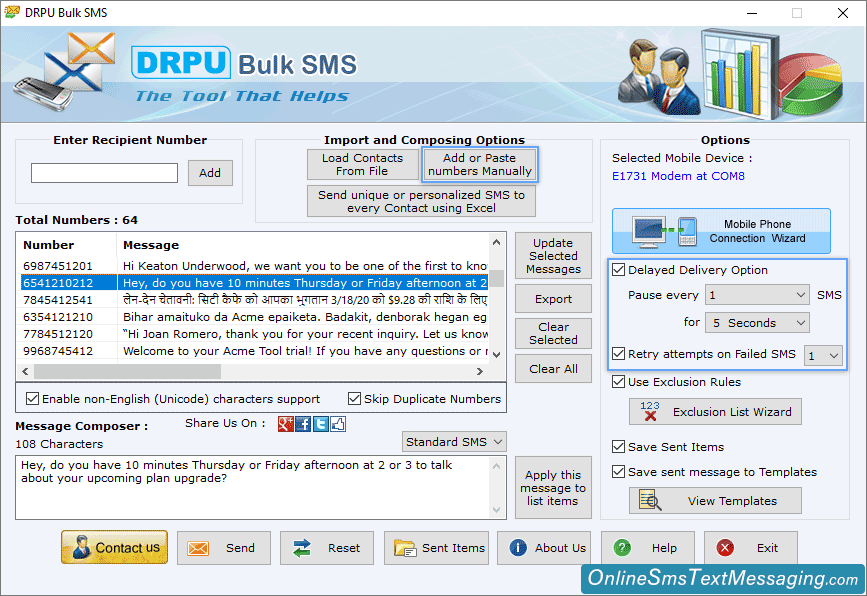Click the Export button
This screenshot has height=596, width=867.
[553, 299]
